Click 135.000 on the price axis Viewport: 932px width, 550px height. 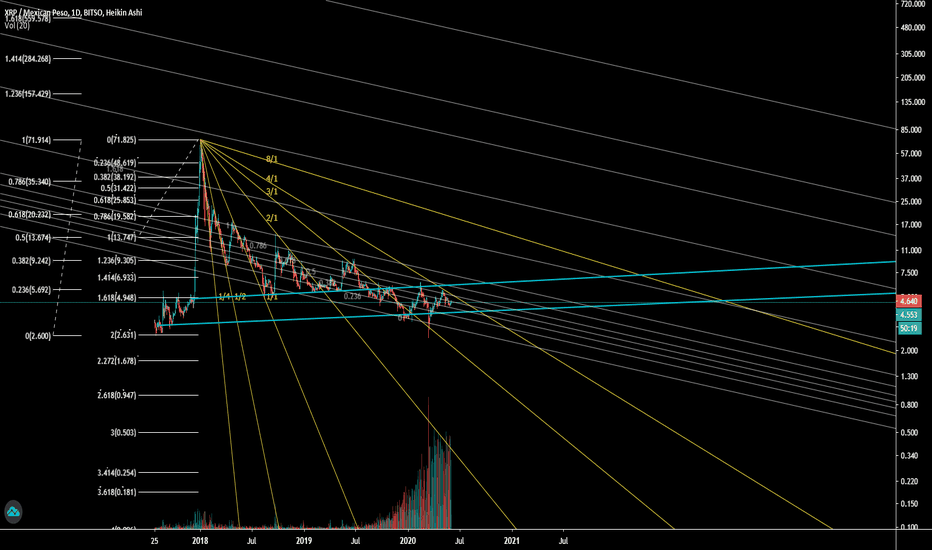913,103
